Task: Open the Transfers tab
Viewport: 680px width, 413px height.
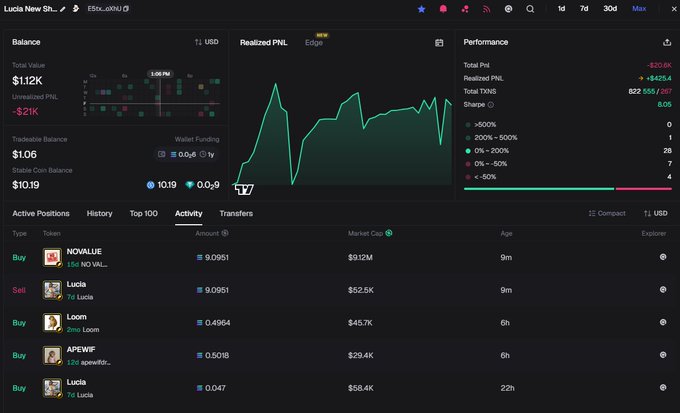Action: pos(236,213)
